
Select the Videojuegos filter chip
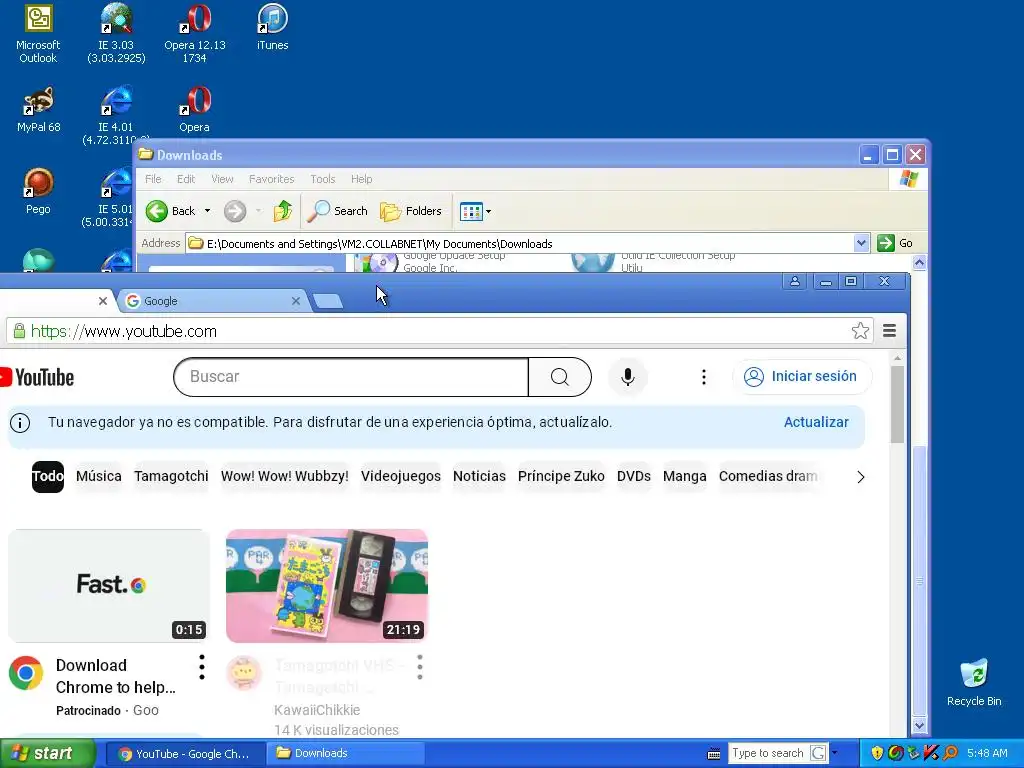coord(401,476)
